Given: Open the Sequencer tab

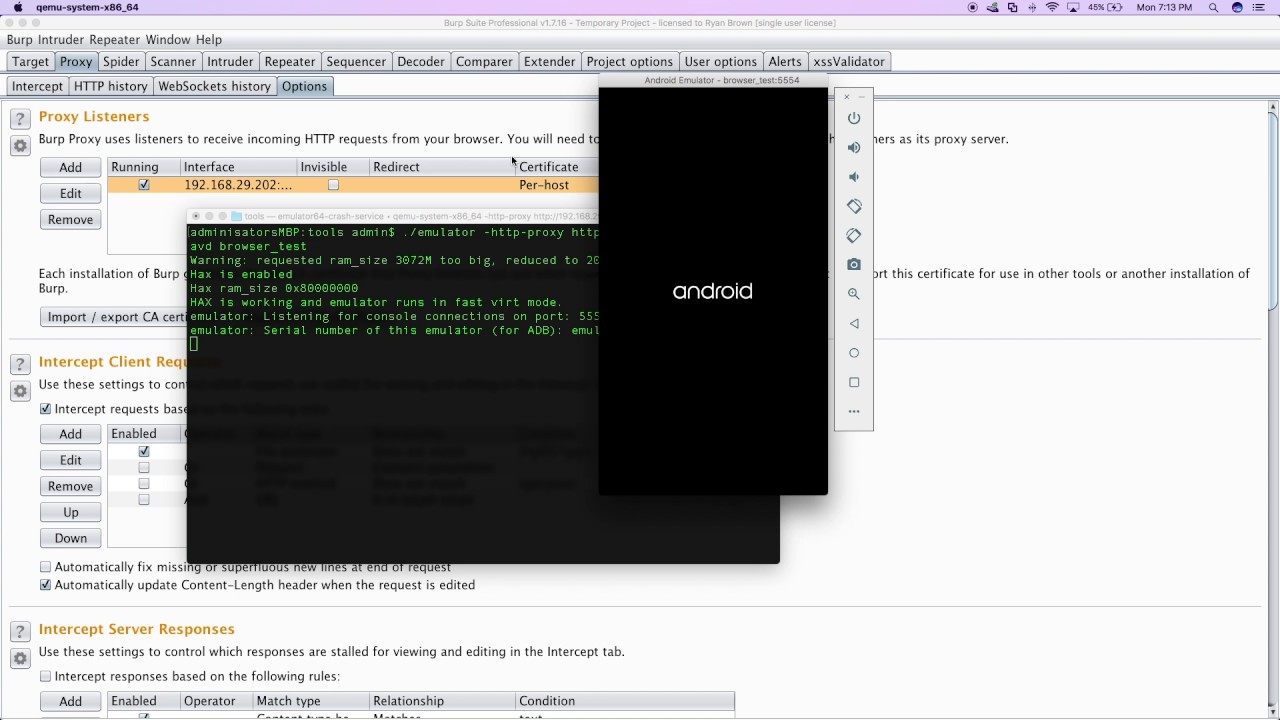Looking at the screenshot, I should click(356, 62).
